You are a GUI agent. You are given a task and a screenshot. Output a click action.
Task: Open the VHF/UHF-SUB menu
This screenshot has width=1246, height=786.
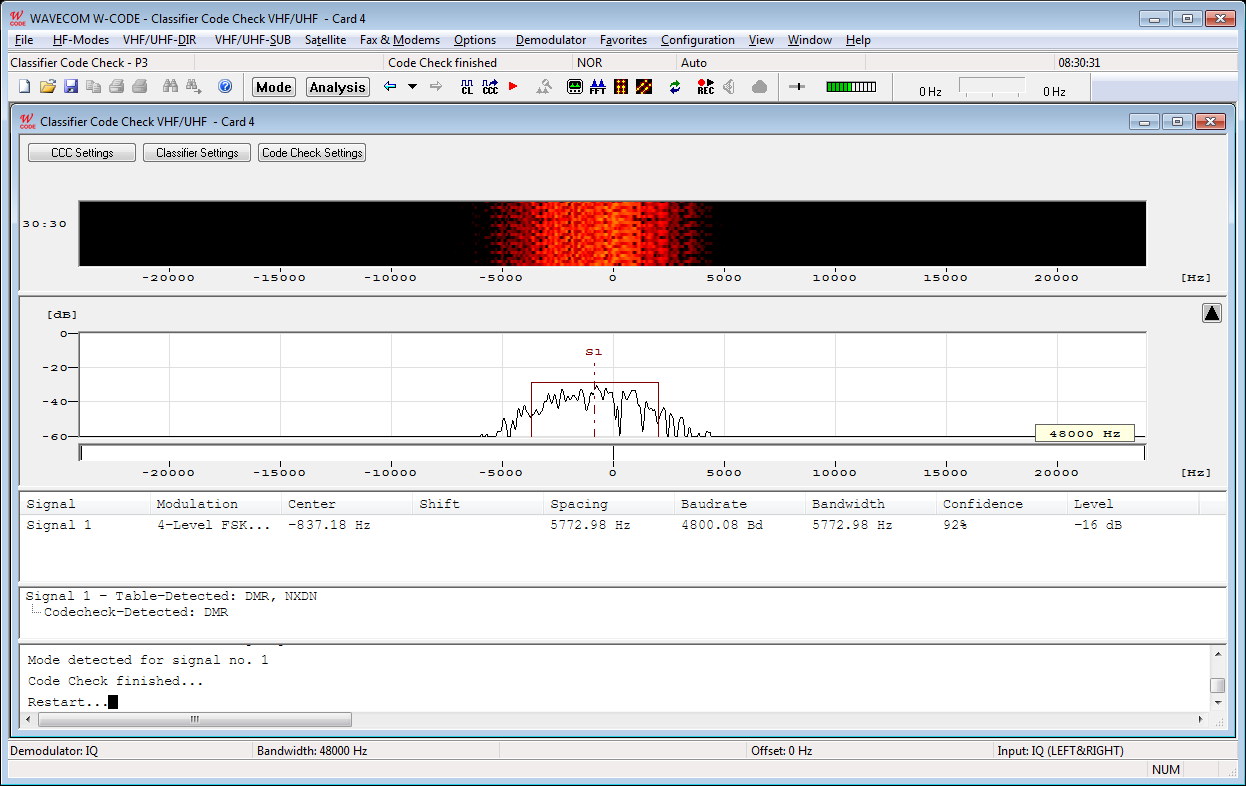253,40
